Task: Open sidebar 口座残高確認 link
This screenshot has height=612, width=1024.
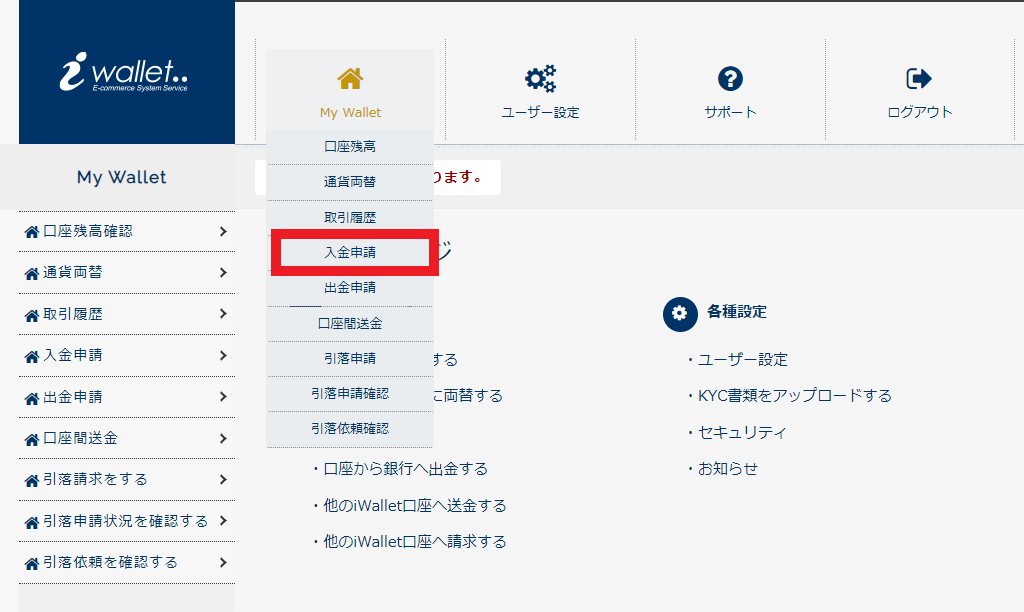Action: pyautogui.click(x=88, y=231)
